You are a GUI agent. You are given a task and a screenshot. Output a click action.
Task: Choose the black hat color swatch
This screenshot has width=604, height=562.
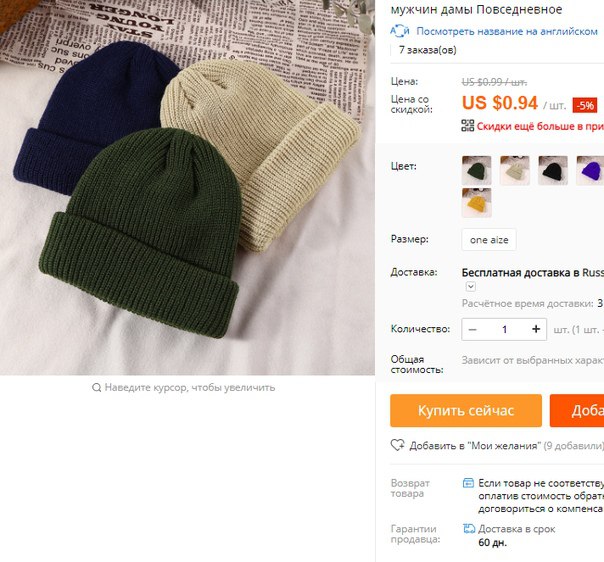(553, 170)
